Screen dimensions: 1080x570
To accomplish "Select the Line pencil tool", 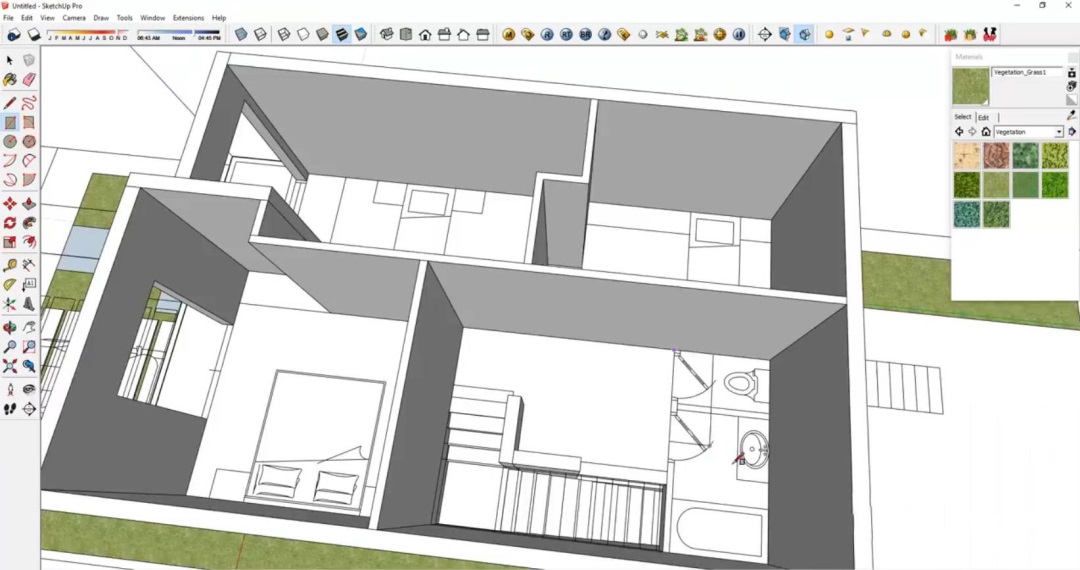I will pyautogui.click(x=10, y=103).
